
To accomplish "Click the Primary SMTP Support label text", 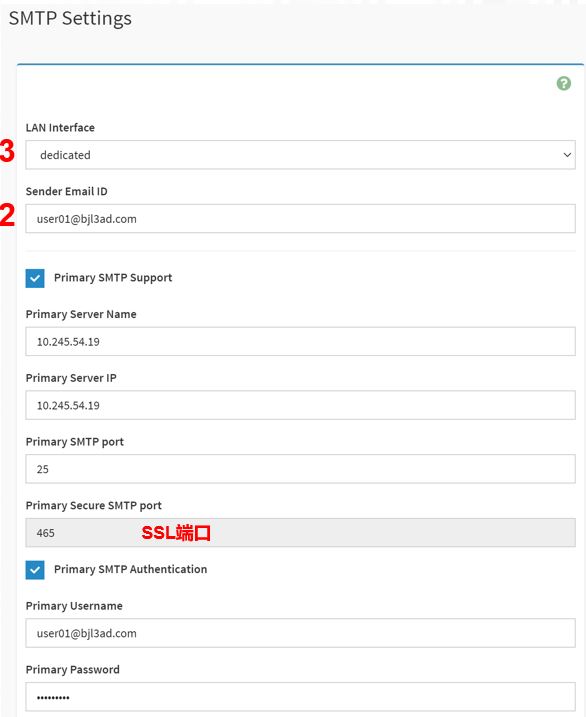I will 113,278.
